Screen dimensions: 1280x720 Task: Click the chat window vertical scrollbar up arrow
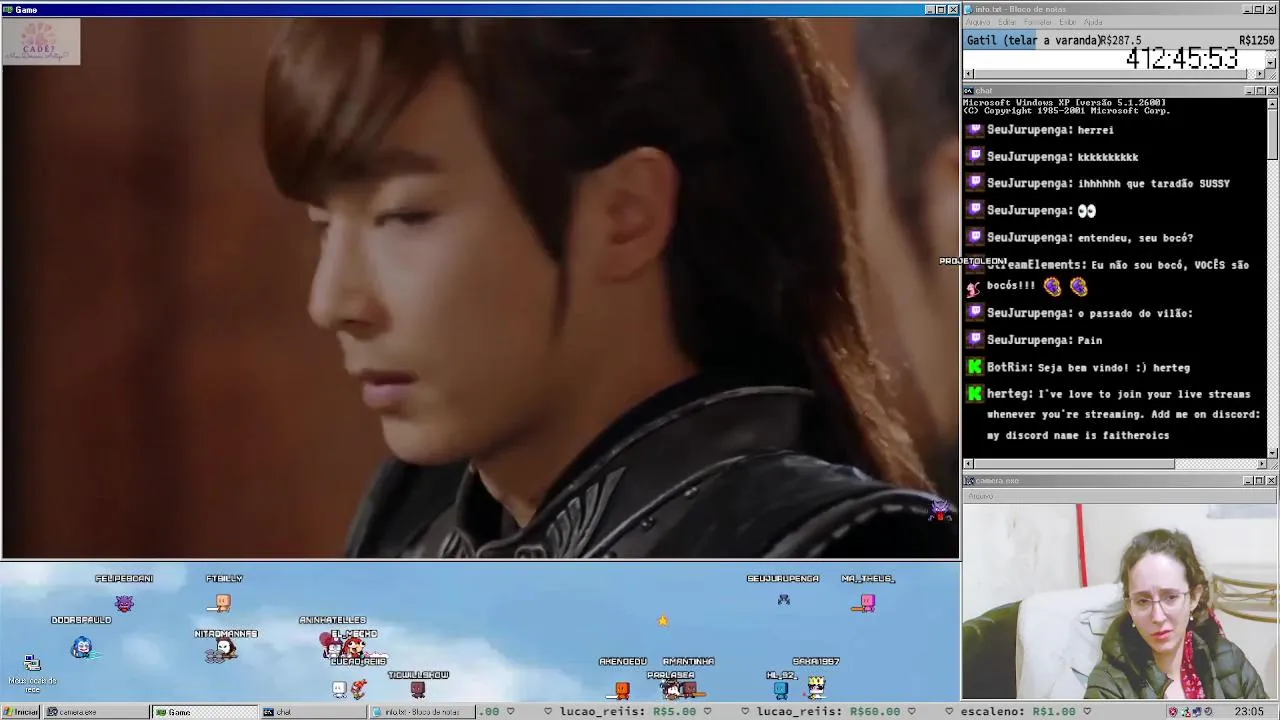point(1272,103)
